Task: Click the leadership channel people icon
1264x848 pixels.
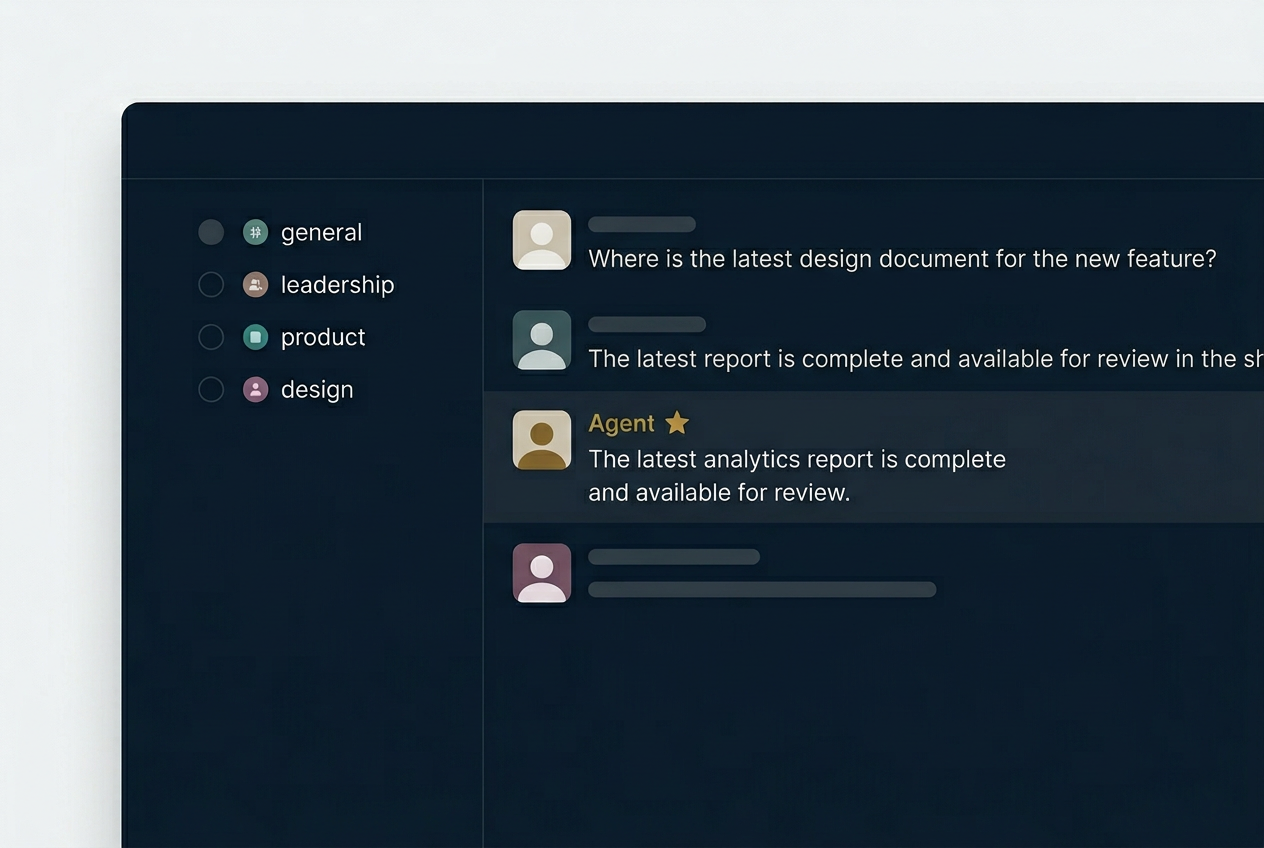Action: point(256,285)
